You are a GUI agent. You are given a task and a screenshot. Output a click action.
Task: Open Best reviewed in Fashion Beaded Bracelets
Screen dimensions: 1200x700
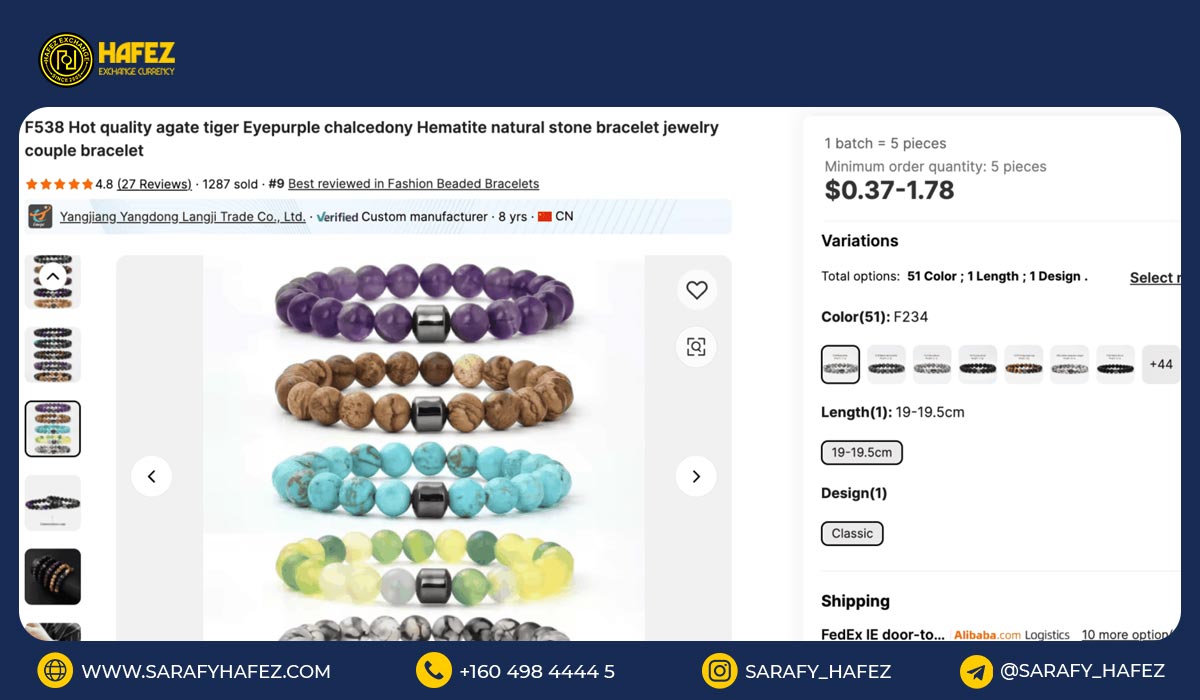click(413, 184)
